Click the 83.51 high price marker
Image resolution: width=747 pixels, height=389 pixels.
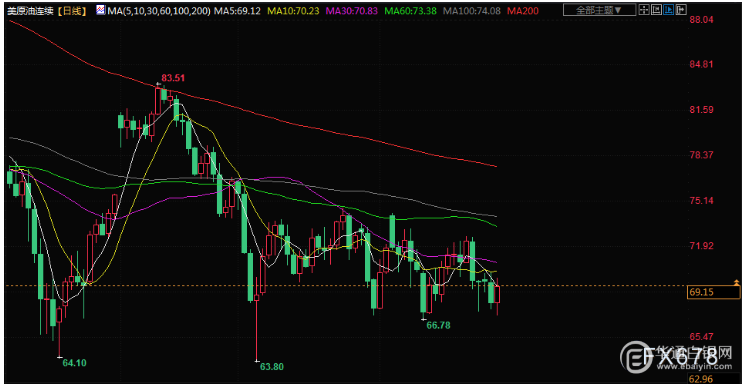pos(173,78)
